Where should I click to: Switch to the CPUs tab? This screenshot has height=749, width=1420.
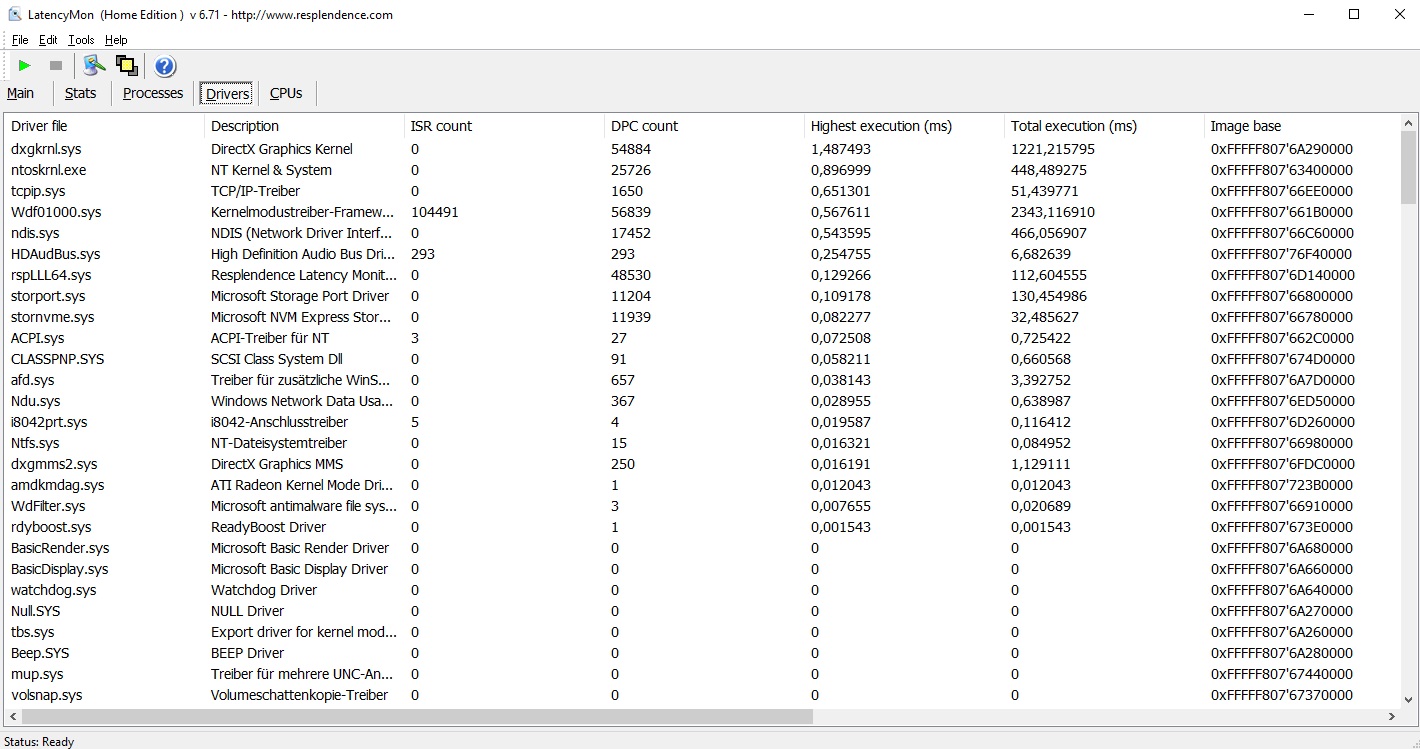pos(286,93)
